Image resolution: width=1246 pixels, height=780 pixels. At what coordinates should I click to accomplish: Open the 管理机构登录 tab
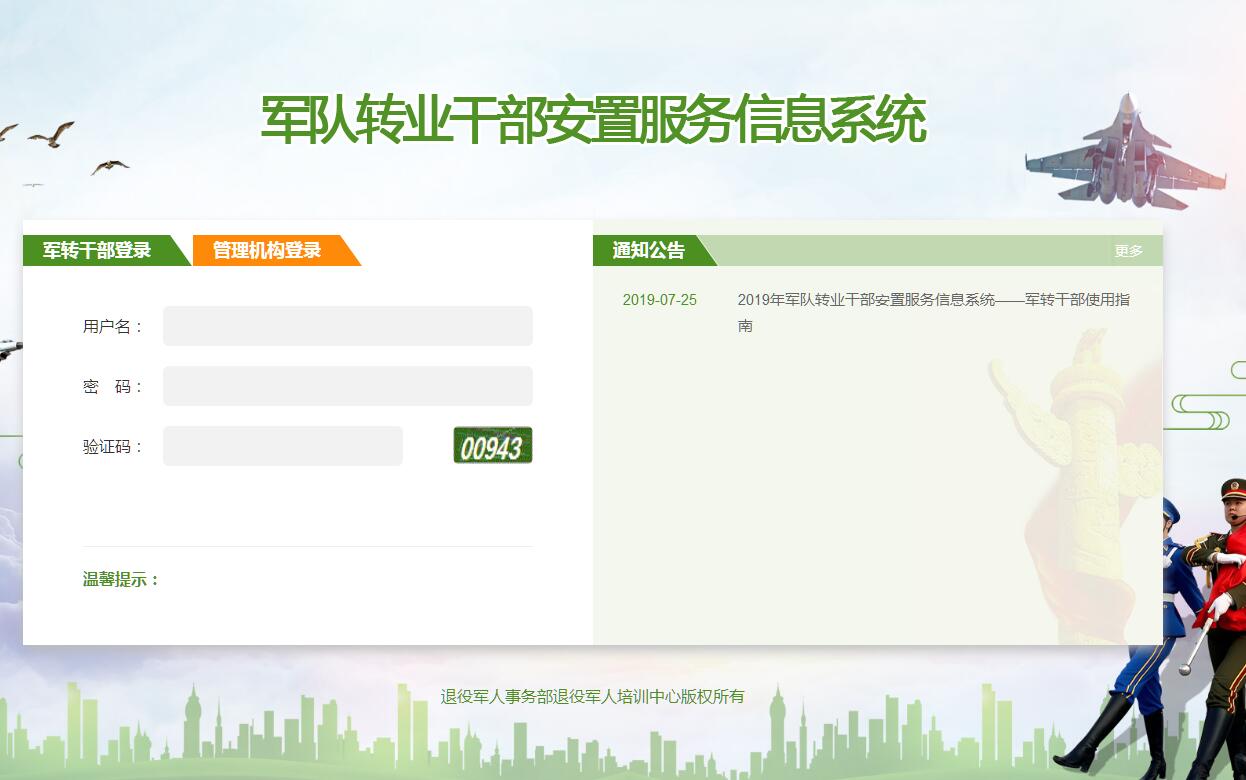pos(267,250)
